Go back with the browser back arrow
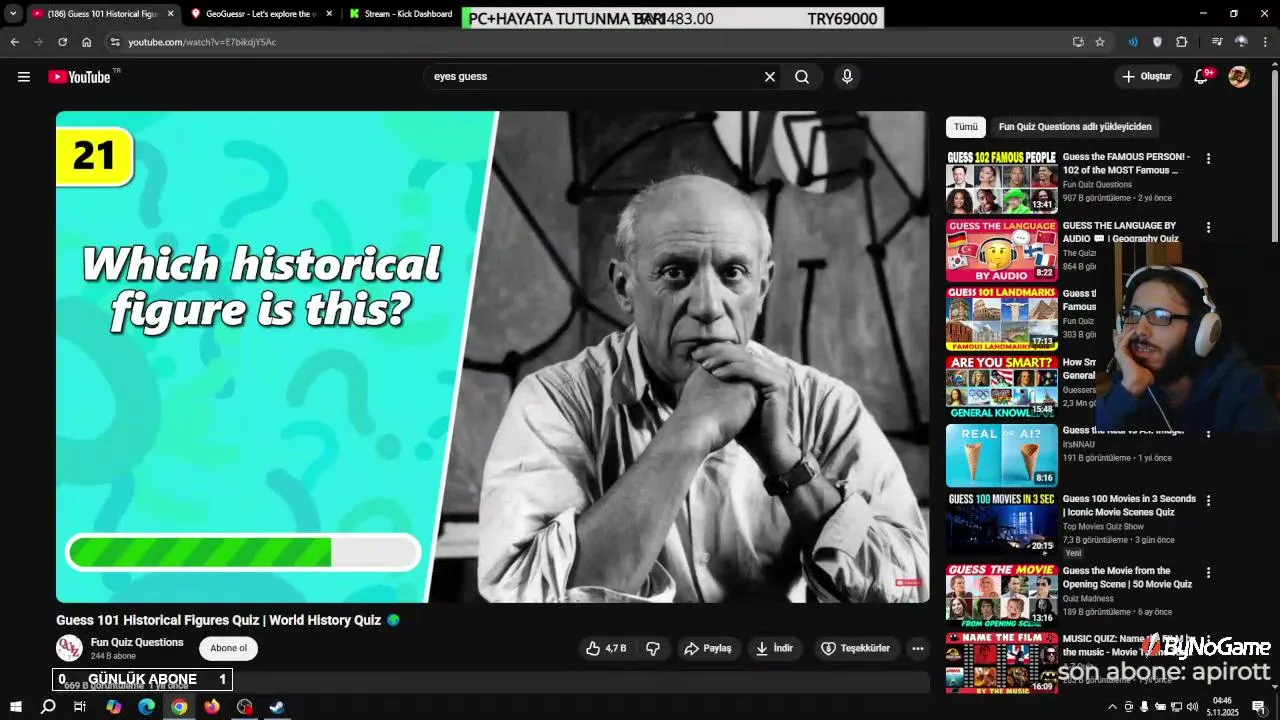 [x=14, y=42]
